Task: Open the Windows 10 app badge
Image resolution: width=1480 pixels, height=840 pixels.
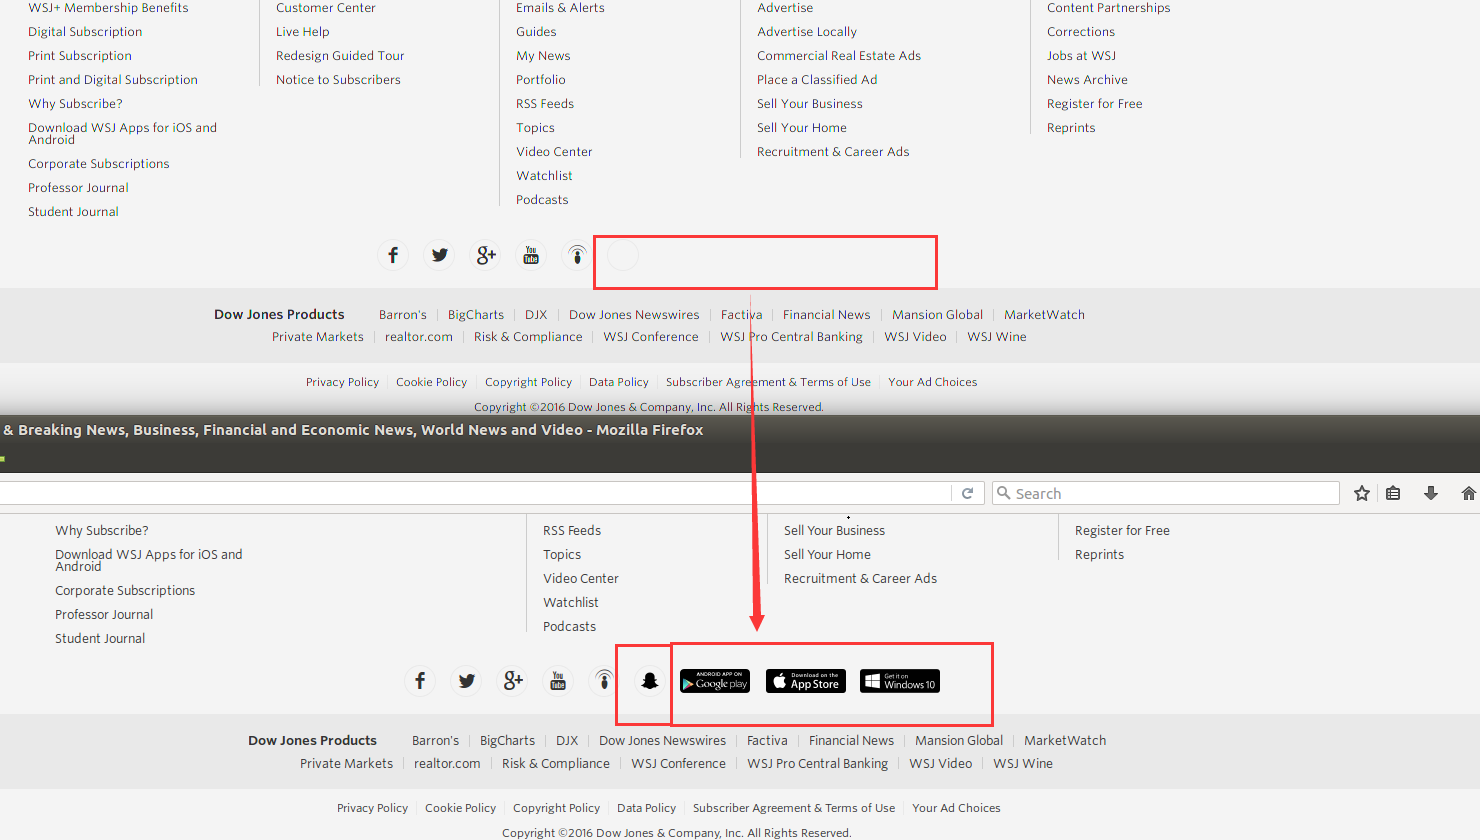Action: click(x=900, y=681)
